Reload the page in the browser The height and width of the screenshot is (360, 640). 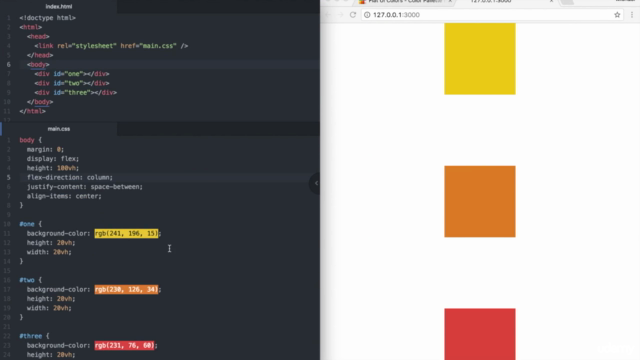click(x=353, y=15)
